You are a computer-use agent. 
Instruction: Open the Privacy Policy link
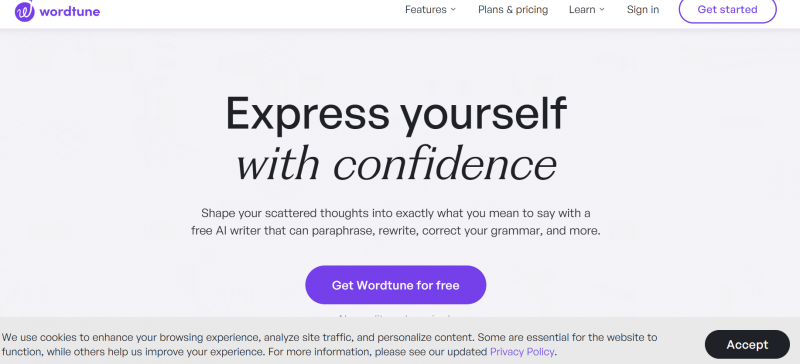click(x=522, y=352)
